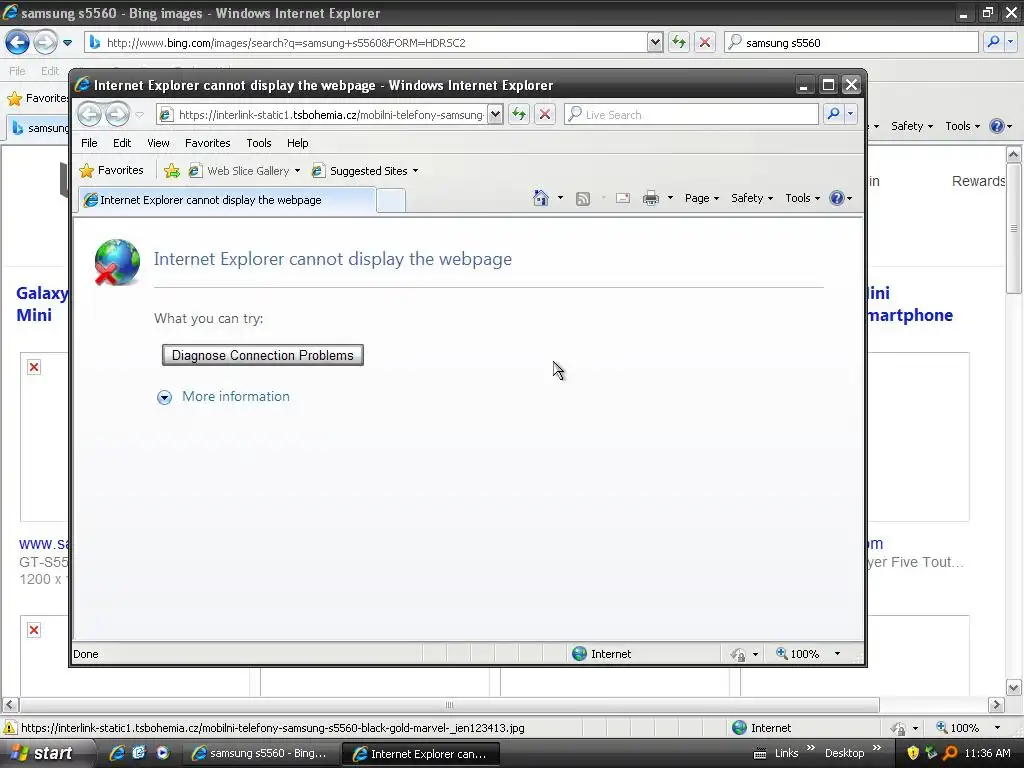1024x768 pixels.
Task: Click Internet zone in front window status bar
Action: pyautogui.click(x=601, y=654)
